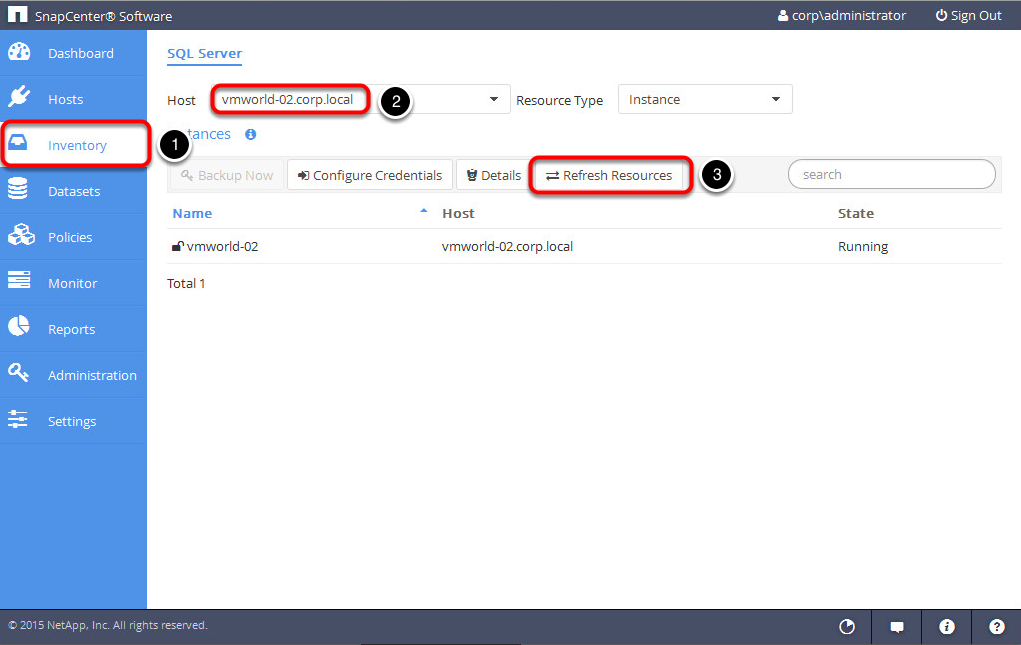This screenshot has width=1021, height=645.
Task: Open the Reports pie chart icon
Action: (x=19, y=326)
